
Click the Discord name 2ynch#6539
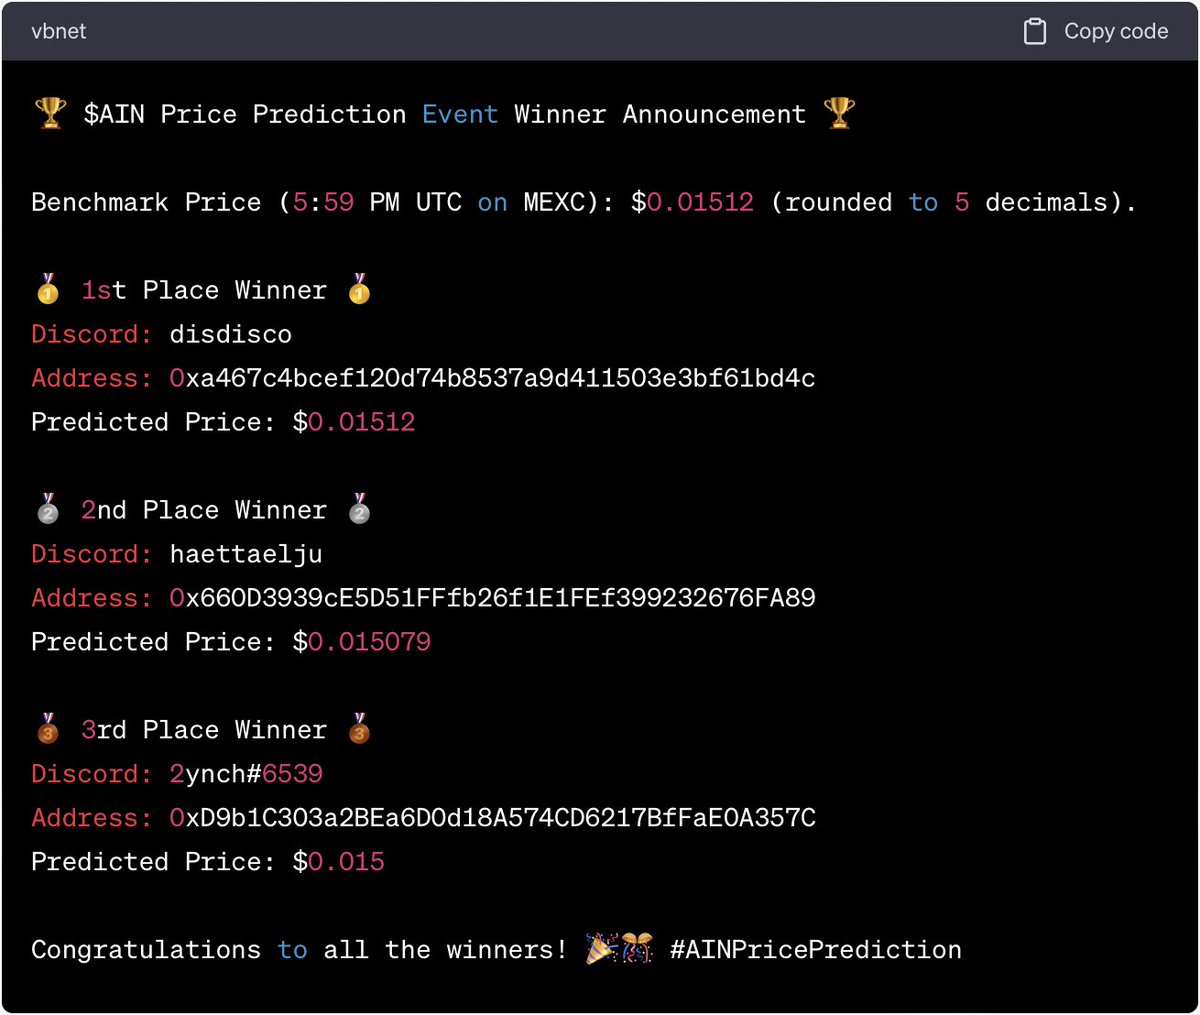pyautogui.click(x=246, y=774)
